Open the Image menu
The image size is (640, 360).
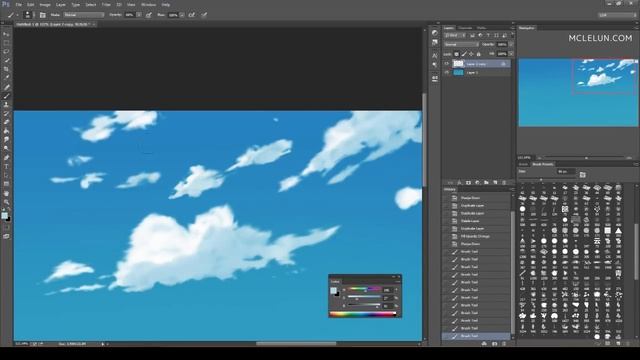[x=45, y=4]
